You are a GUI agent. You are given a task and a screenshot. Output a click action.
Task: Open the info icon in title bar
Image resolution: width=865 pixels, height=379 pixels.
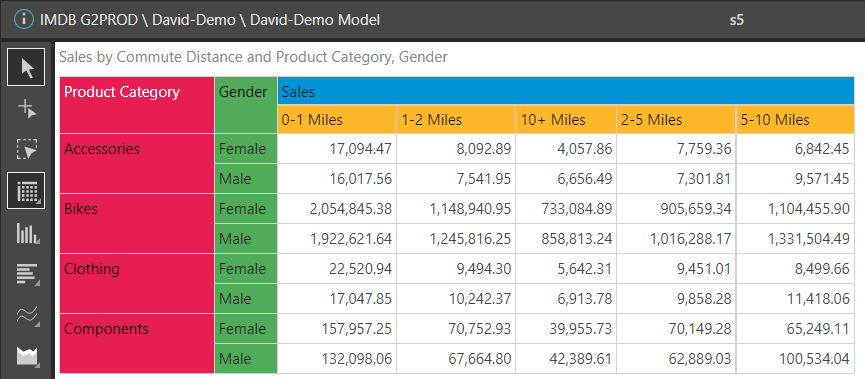[x=24, y=20]
